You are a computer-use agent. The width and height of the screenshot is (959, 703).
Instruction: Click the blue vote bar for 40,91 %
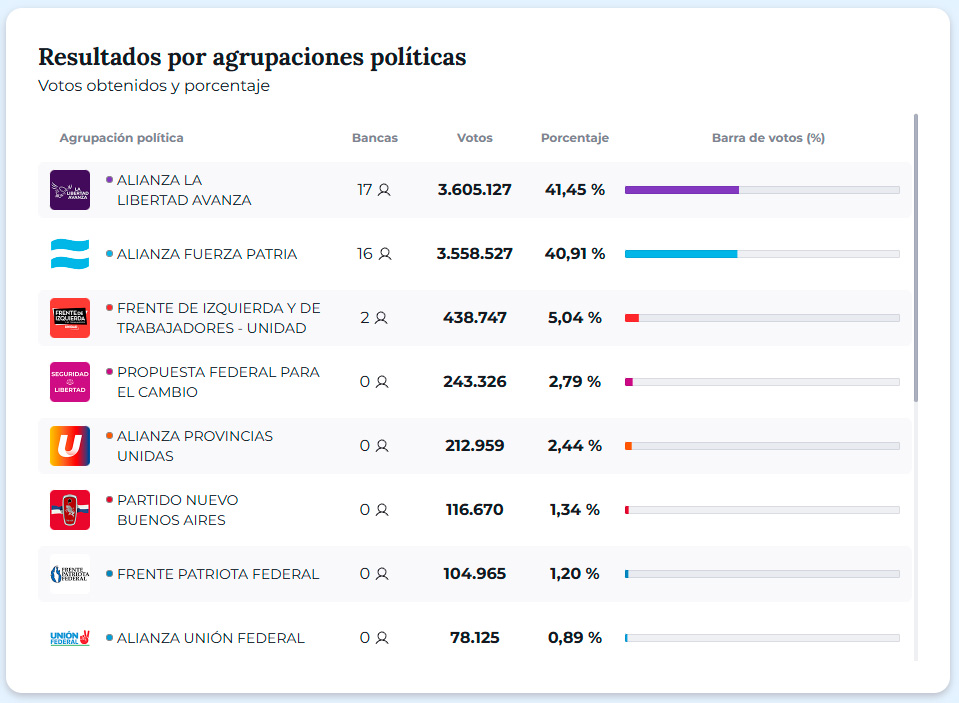(681, 254)
